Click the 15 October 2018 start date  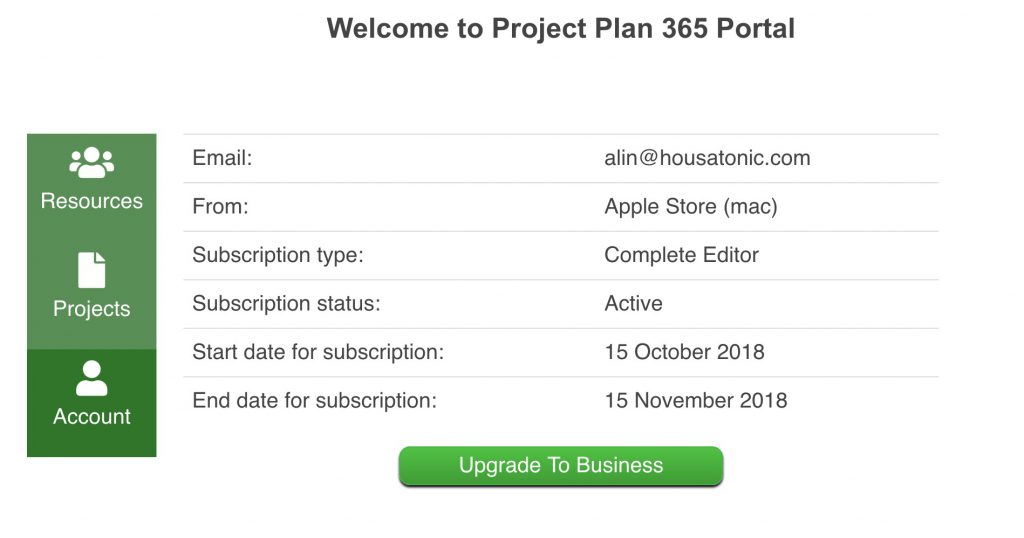pos(684,352)
